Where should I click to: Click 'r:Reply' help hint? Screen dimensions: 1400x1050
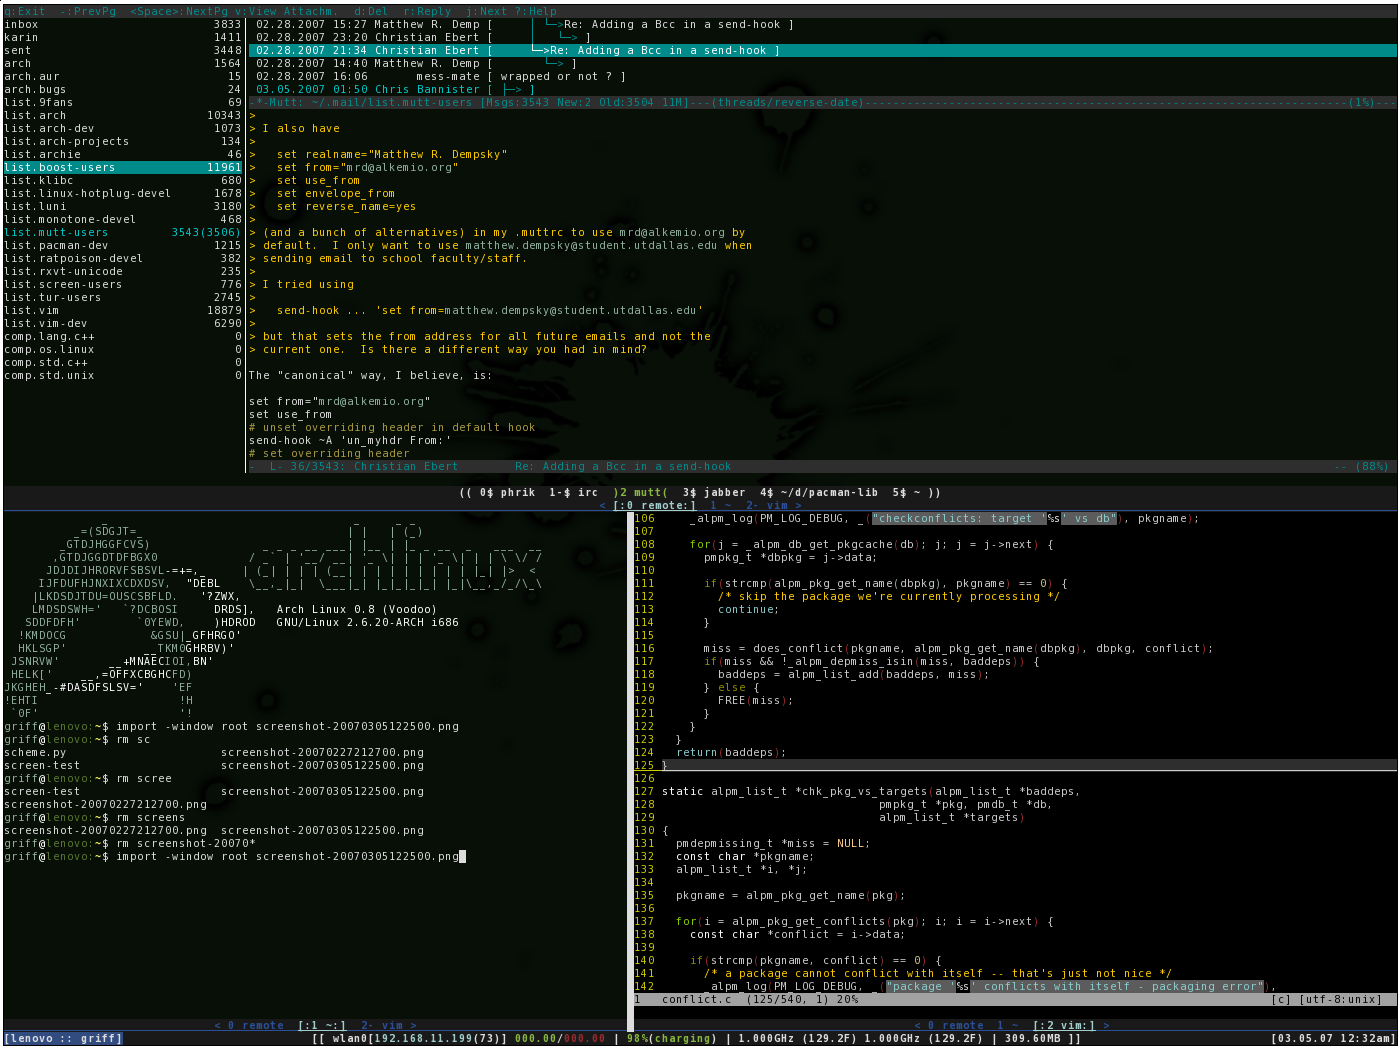pyautogui.click(x=428, y=11)
